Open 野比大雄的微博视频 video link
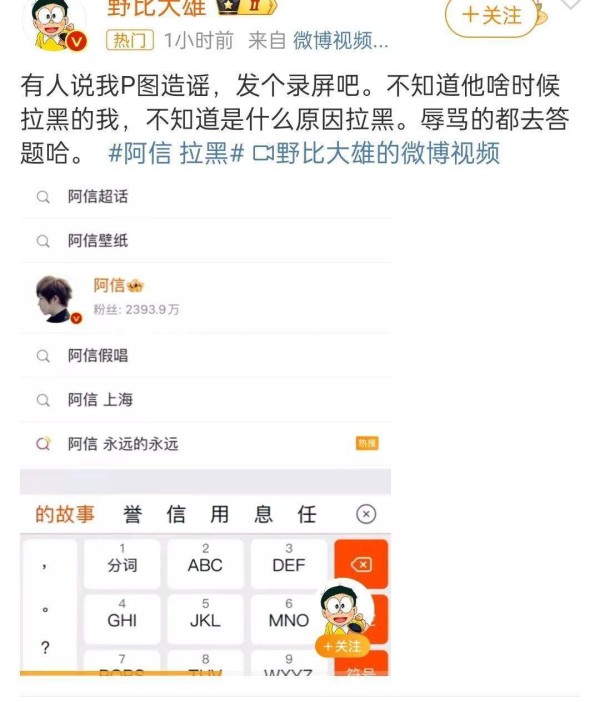Screen dimensions: 600x702 376,153
